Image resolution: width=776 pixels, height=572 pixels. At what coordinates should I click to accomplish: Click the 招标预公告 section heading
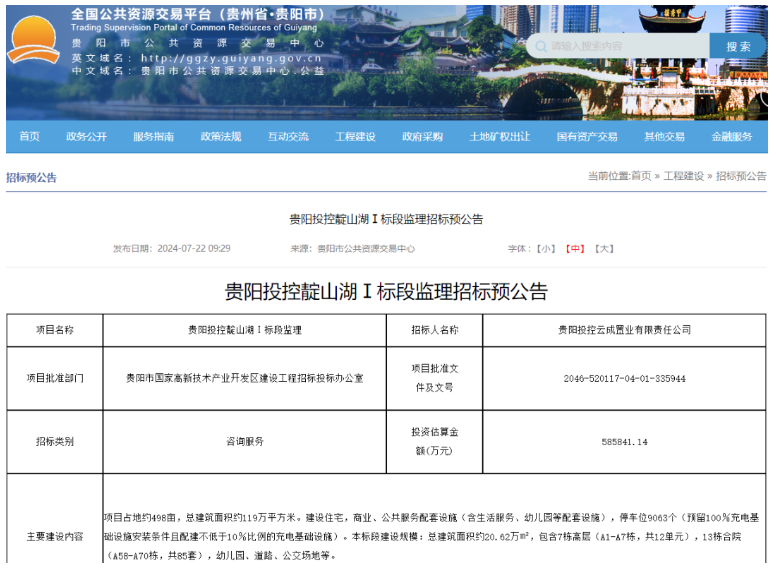point(31,178)
